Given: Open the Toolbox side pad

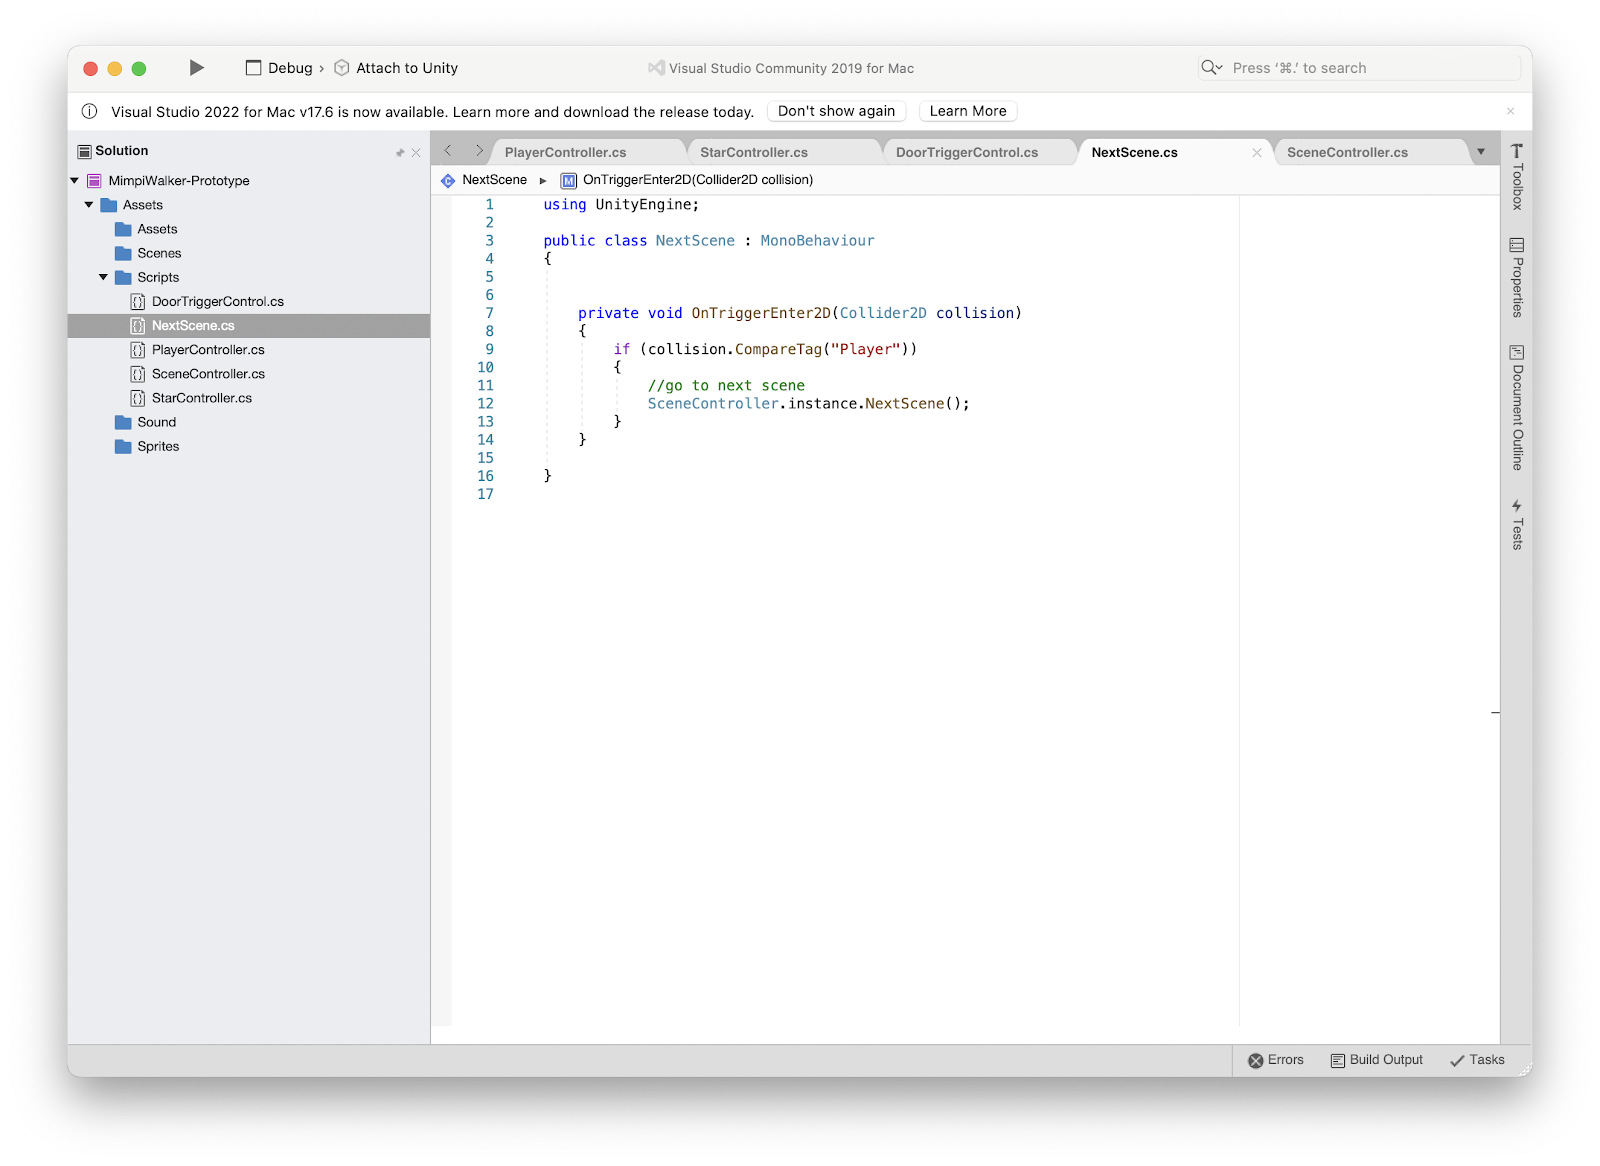Looking at the screenshot, I should tap(1517, 177).
